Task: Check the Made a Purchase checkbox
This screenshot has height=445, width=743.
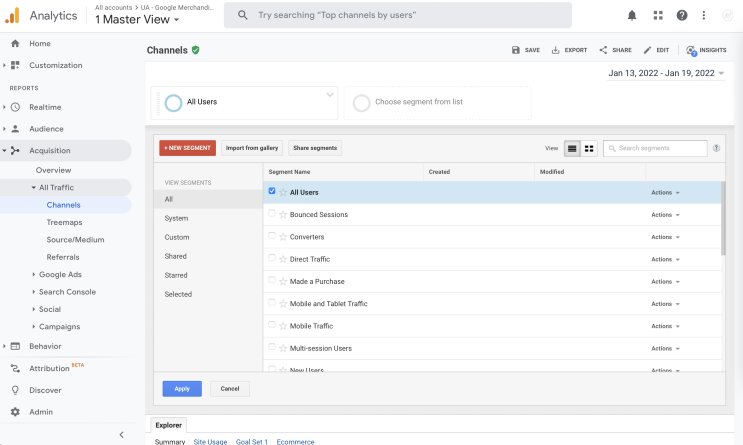Action: coord(272,280)
